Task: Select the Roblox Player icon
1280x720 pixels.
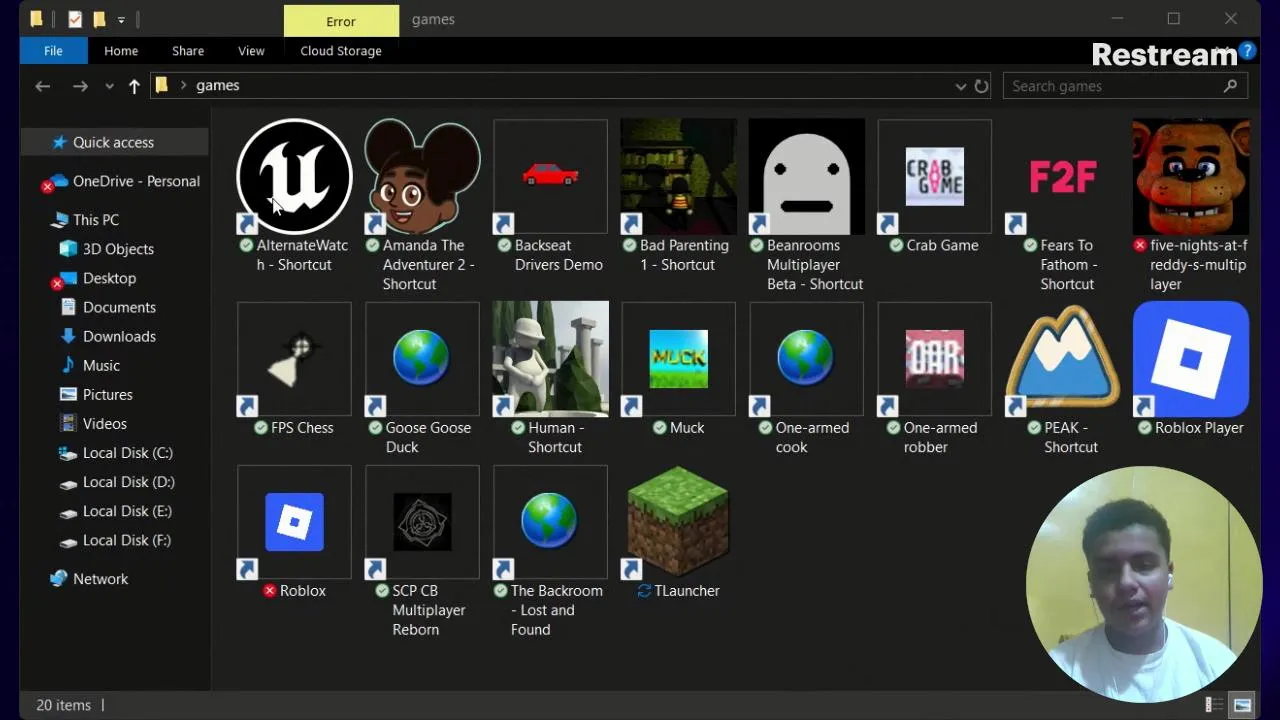Action: point(1191,359)
